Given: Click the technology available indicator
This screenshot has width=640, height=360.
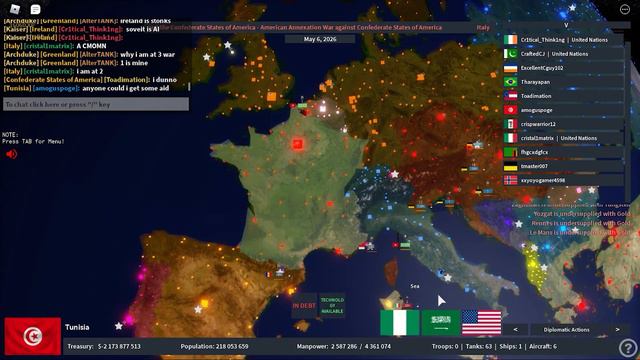Looking at the screenshot, I should click(x=332, y=305).
